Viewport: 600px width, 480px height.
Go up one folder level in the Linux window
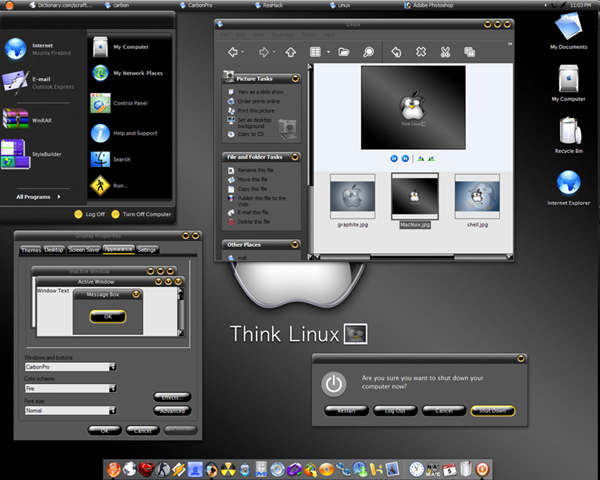coord(291,52)
